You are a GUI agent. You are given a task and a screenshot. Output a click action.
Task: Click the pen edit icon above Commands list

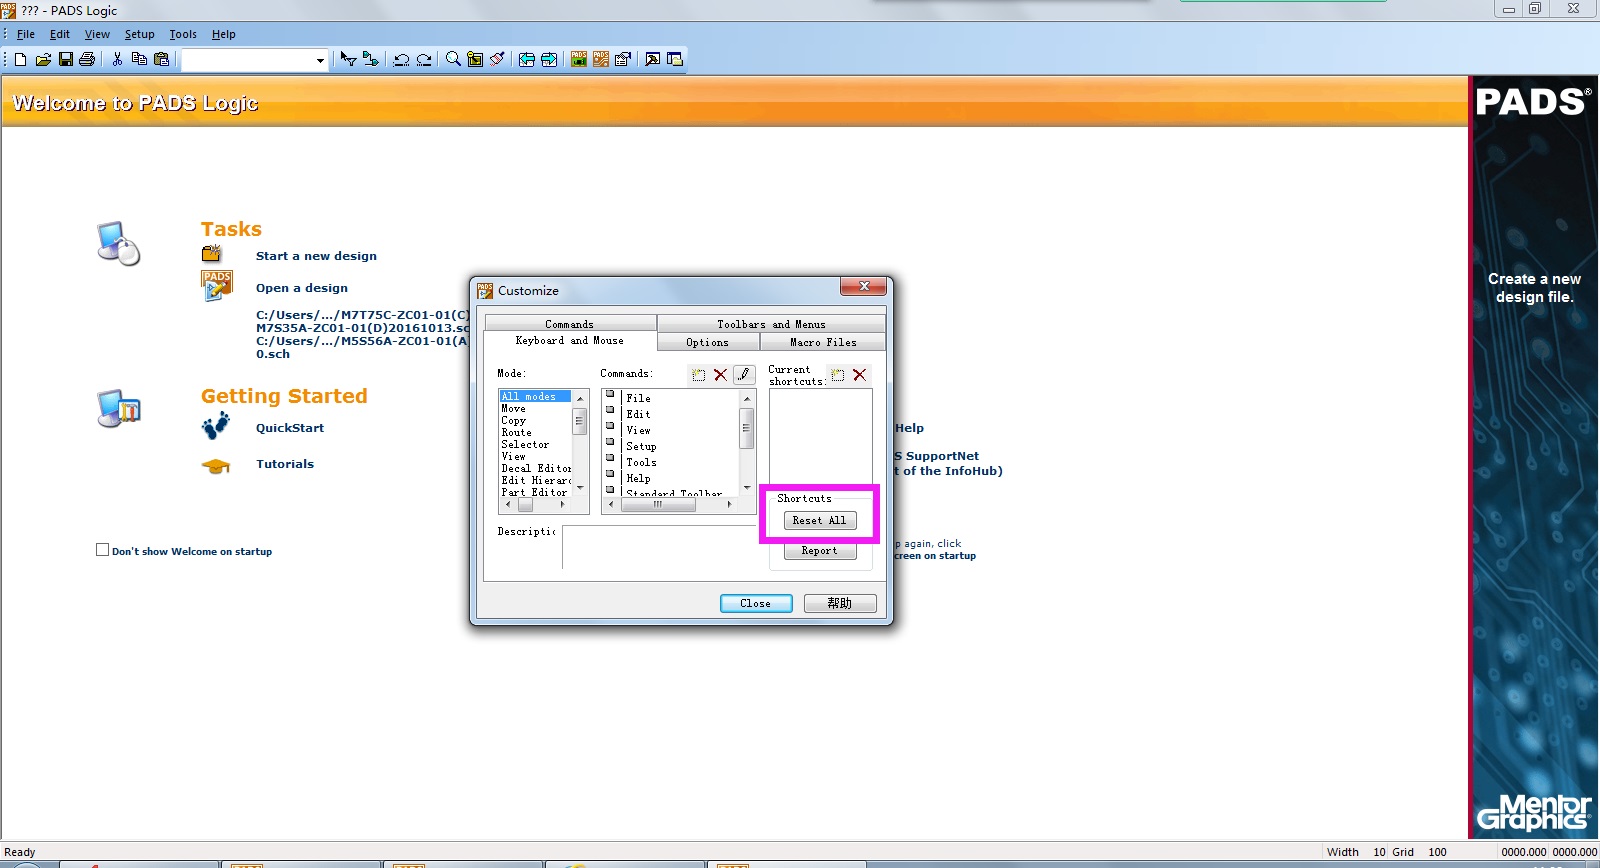pos(743,375)
